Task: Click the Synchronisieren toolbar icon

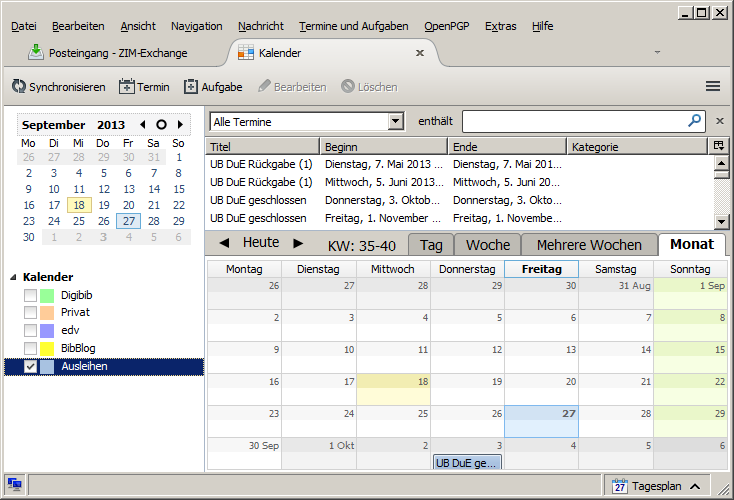Action: point(18,87)
